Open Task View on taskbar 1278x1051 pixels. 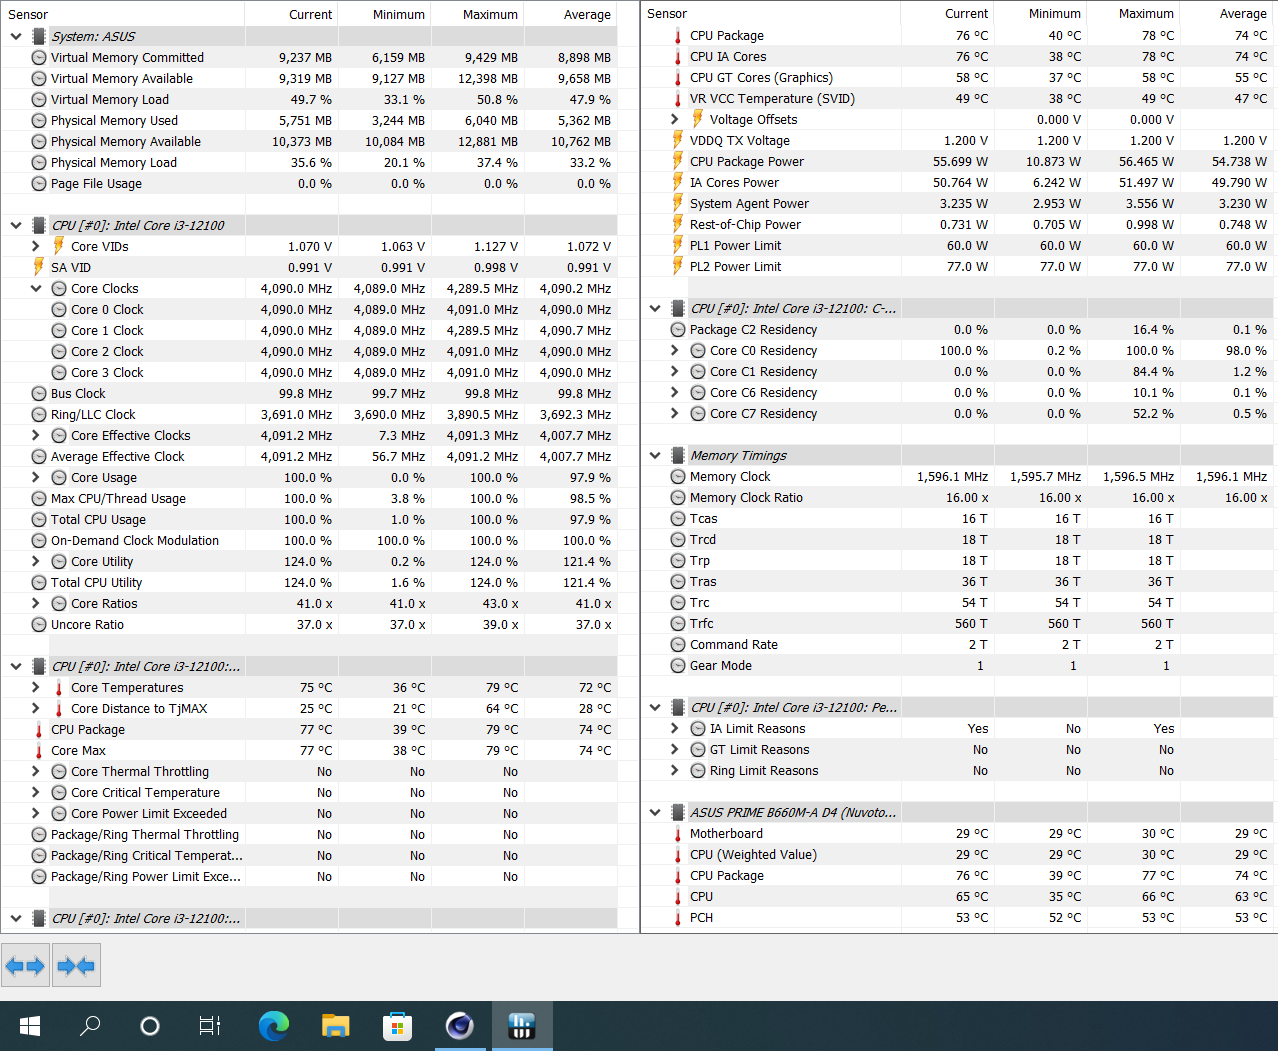point(210,1026)
